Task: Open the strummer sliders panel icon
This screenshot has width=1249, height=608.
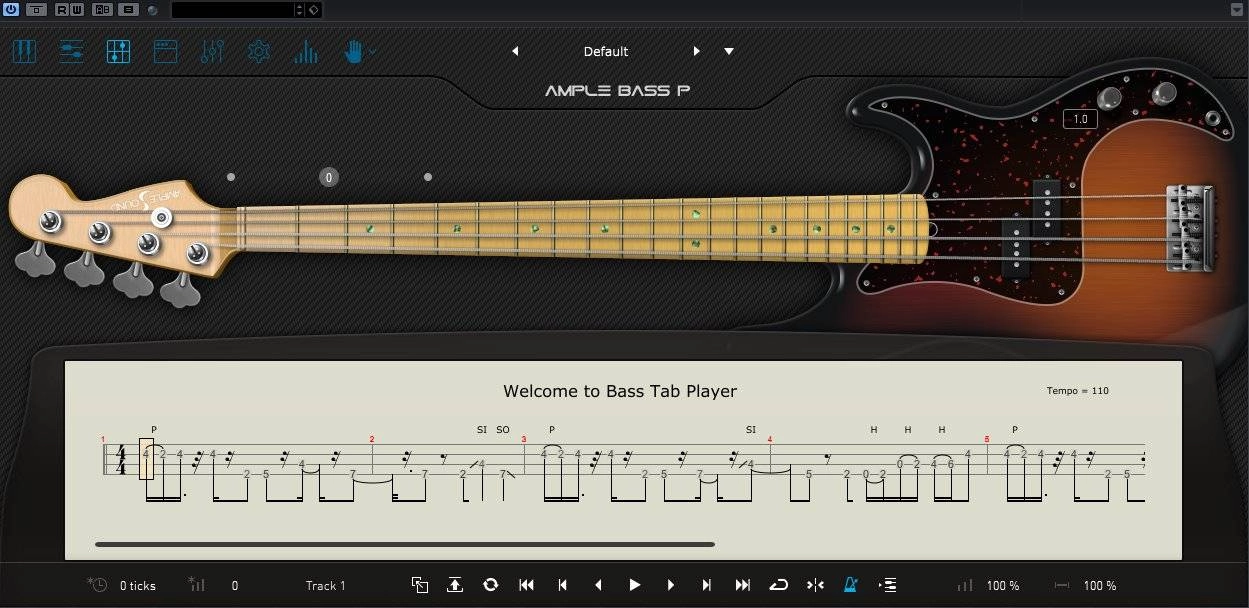Action: pyautogui.click(x=71, y=51)
